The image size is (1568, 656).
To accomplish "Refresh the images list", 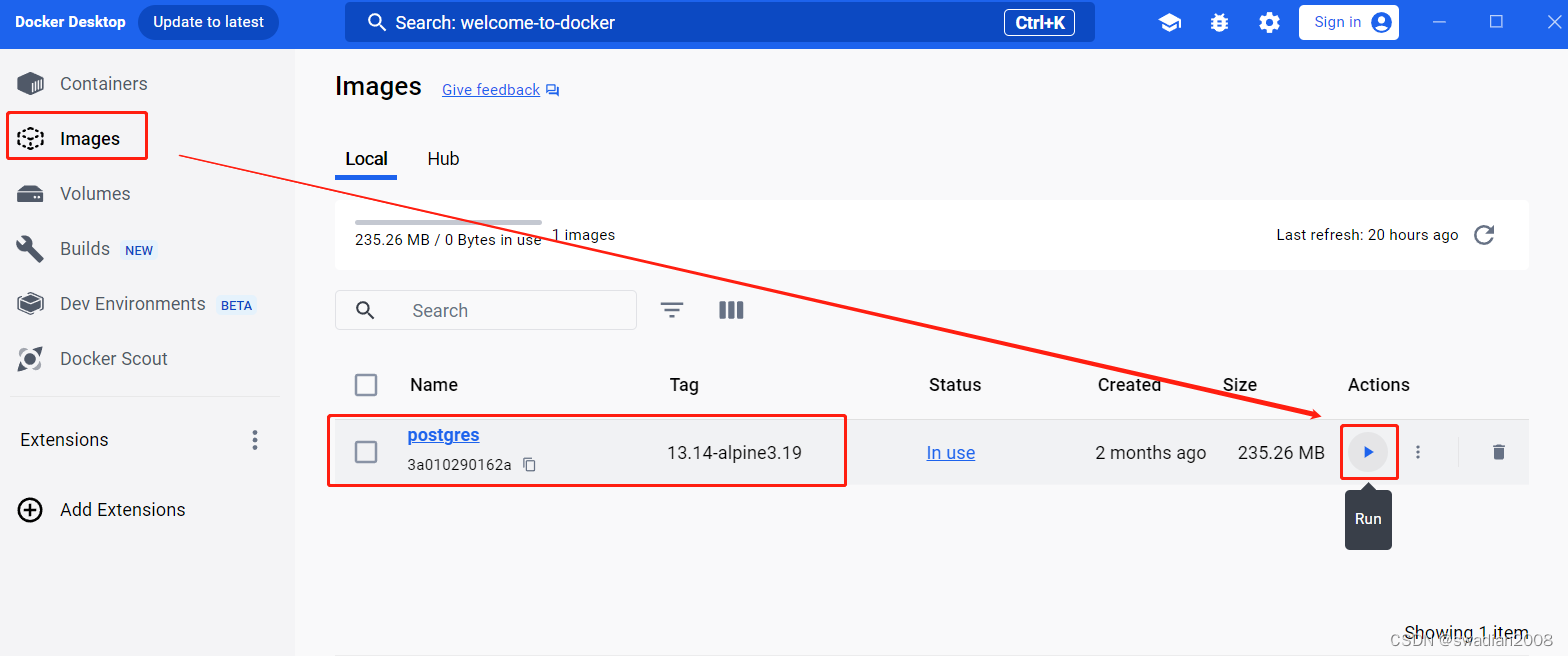I will [1484, 235].
